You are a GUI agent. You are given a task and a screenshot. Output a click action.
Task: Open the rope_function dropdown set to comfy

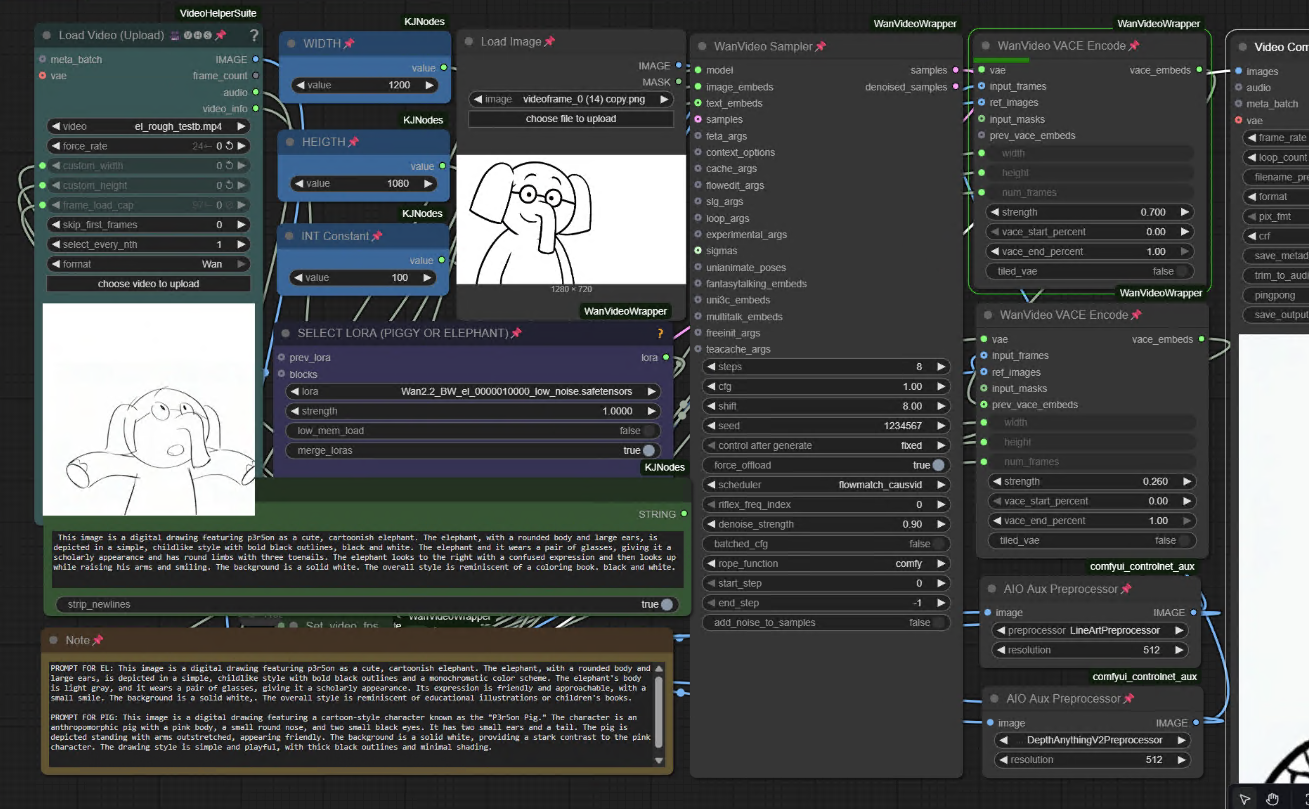tap(826, 564)
